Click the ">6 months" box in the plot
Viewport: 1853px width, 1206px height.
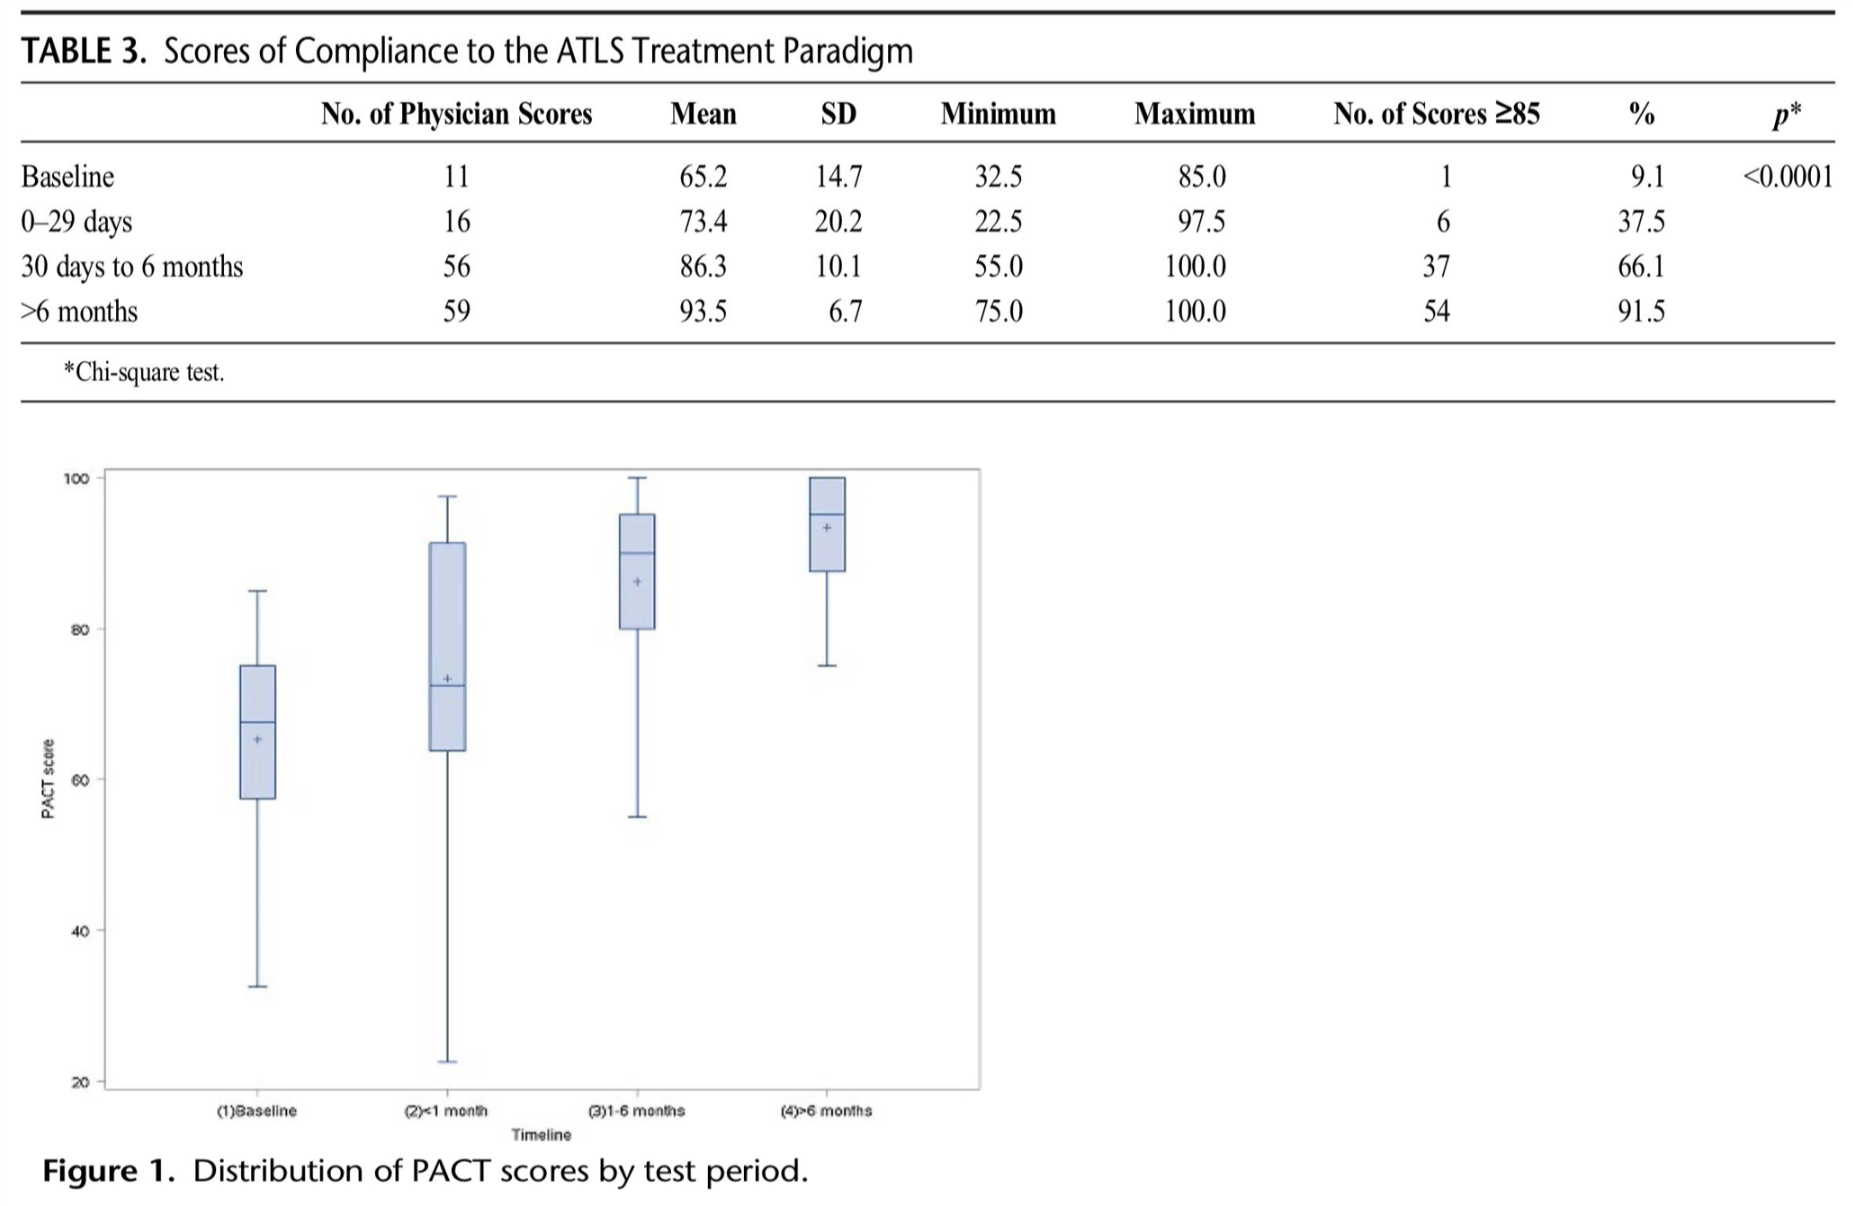(827, 524)
